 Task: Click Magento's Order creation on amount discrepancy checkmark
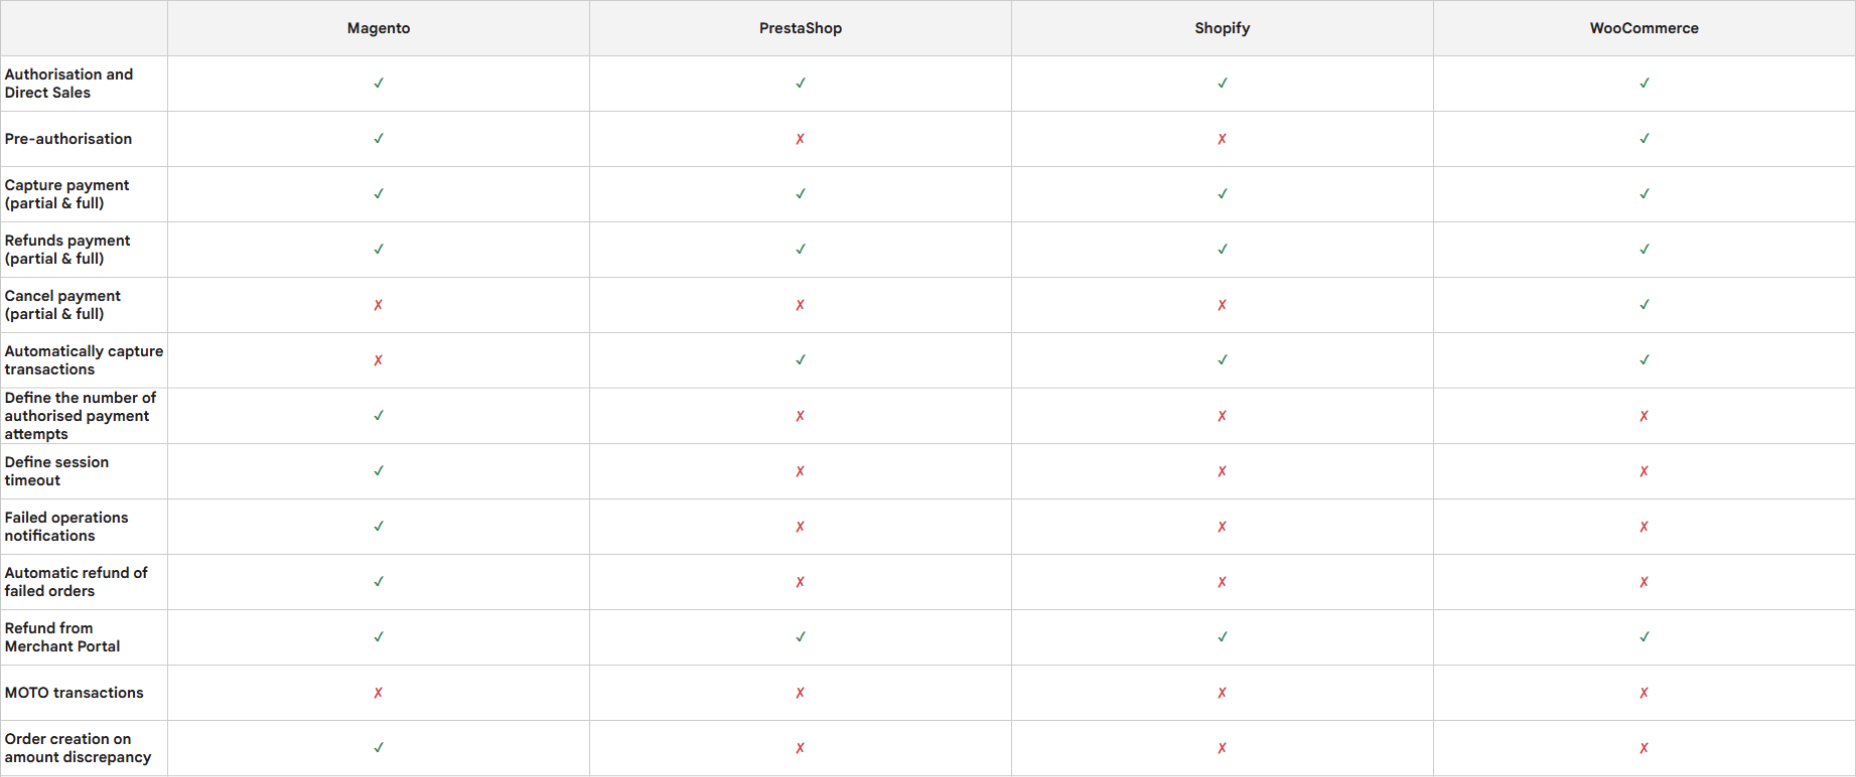pyautogui.click(x=378, y=748)
